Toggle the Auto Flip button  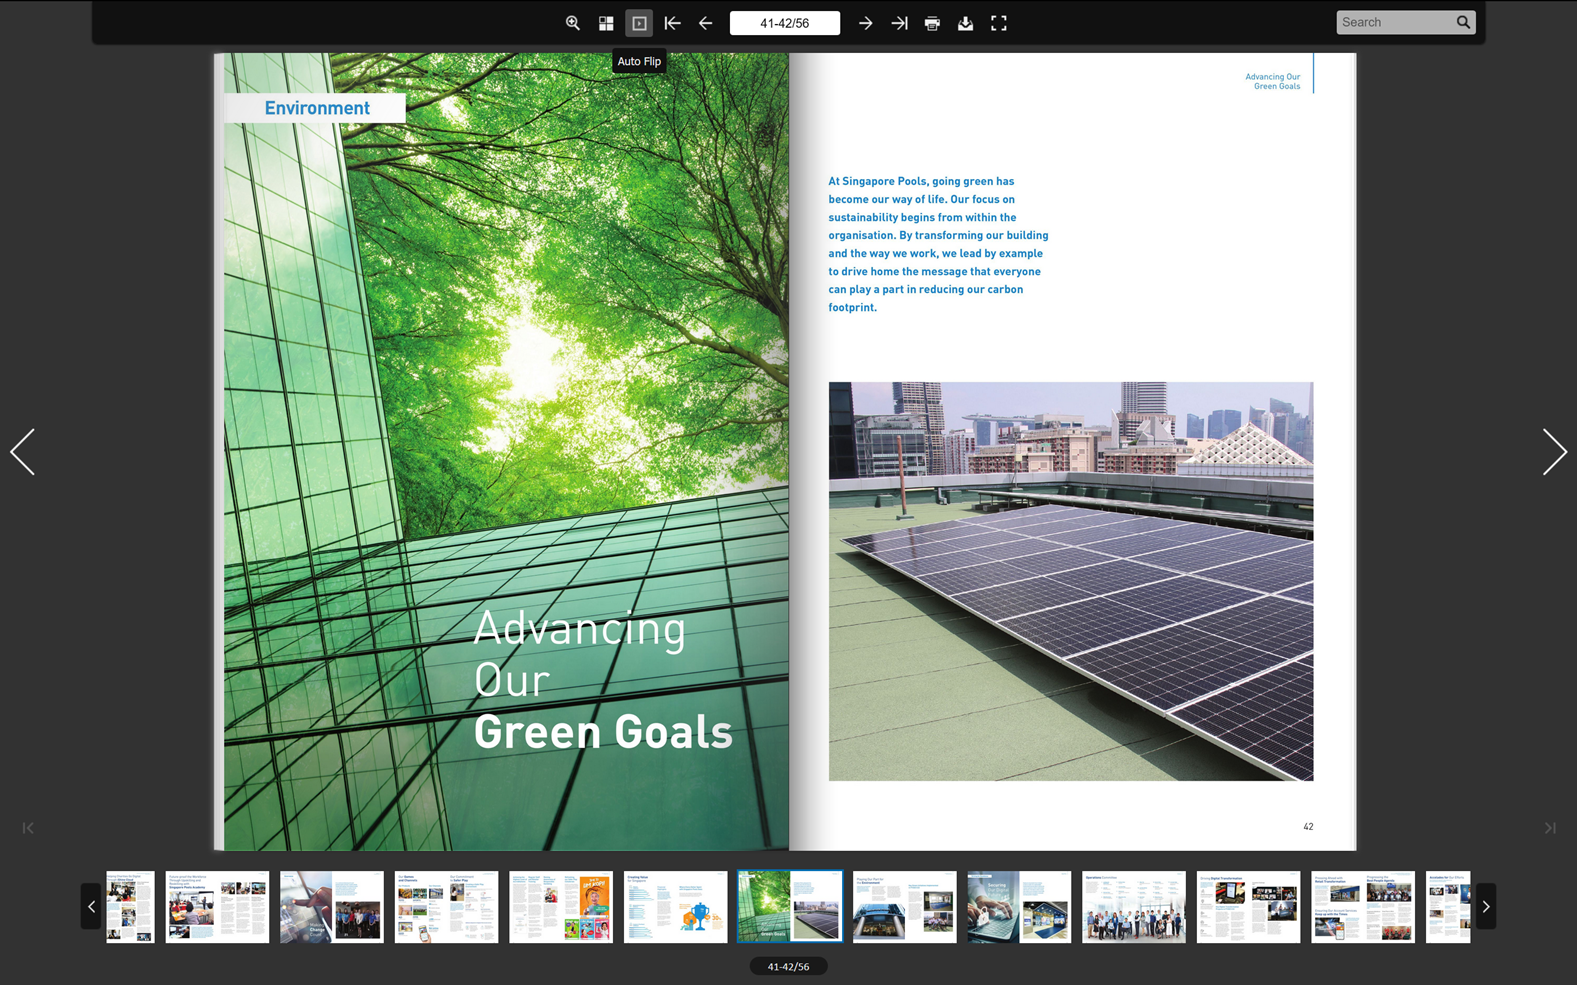coord(639,23)
